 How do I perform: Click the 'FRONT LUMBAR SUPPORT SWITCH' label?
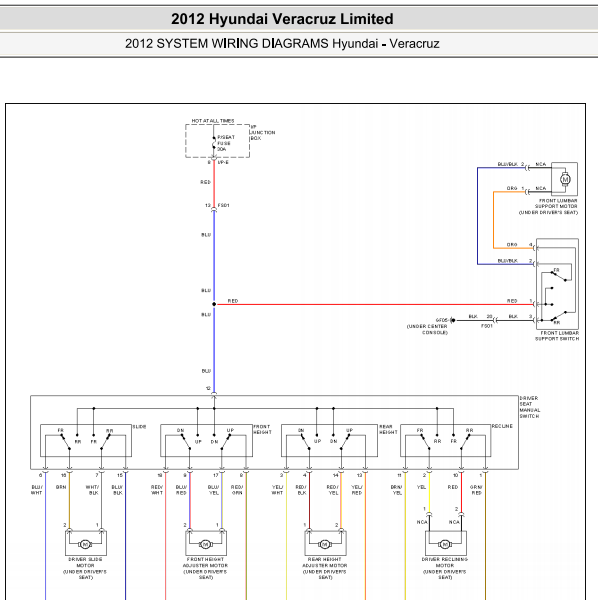[557, 336]
